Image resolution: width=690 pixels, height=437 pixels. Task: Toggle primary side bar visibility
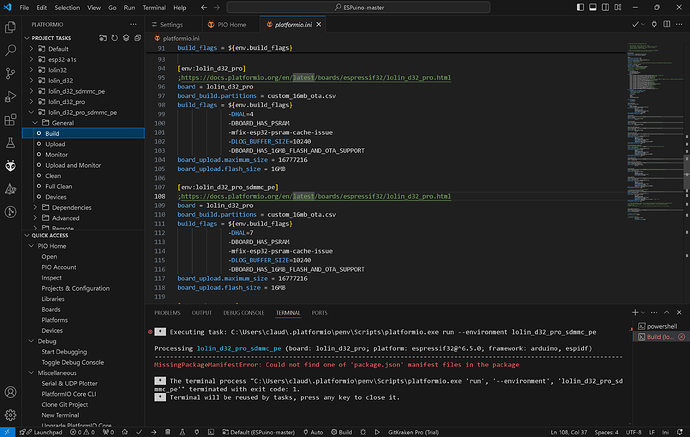point(580,7)
